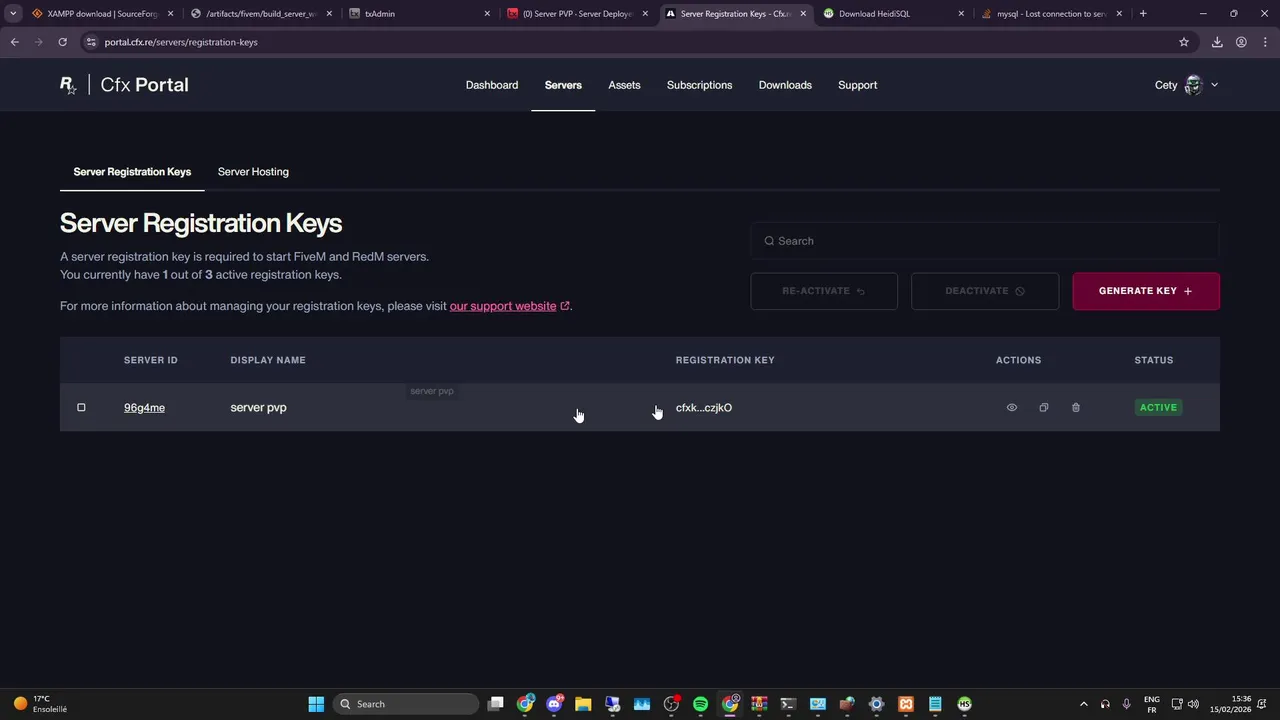The width and height of the screenshot is (1280, 720).
Task: Open the Subscriptions menu item
Action: (699, 85)
